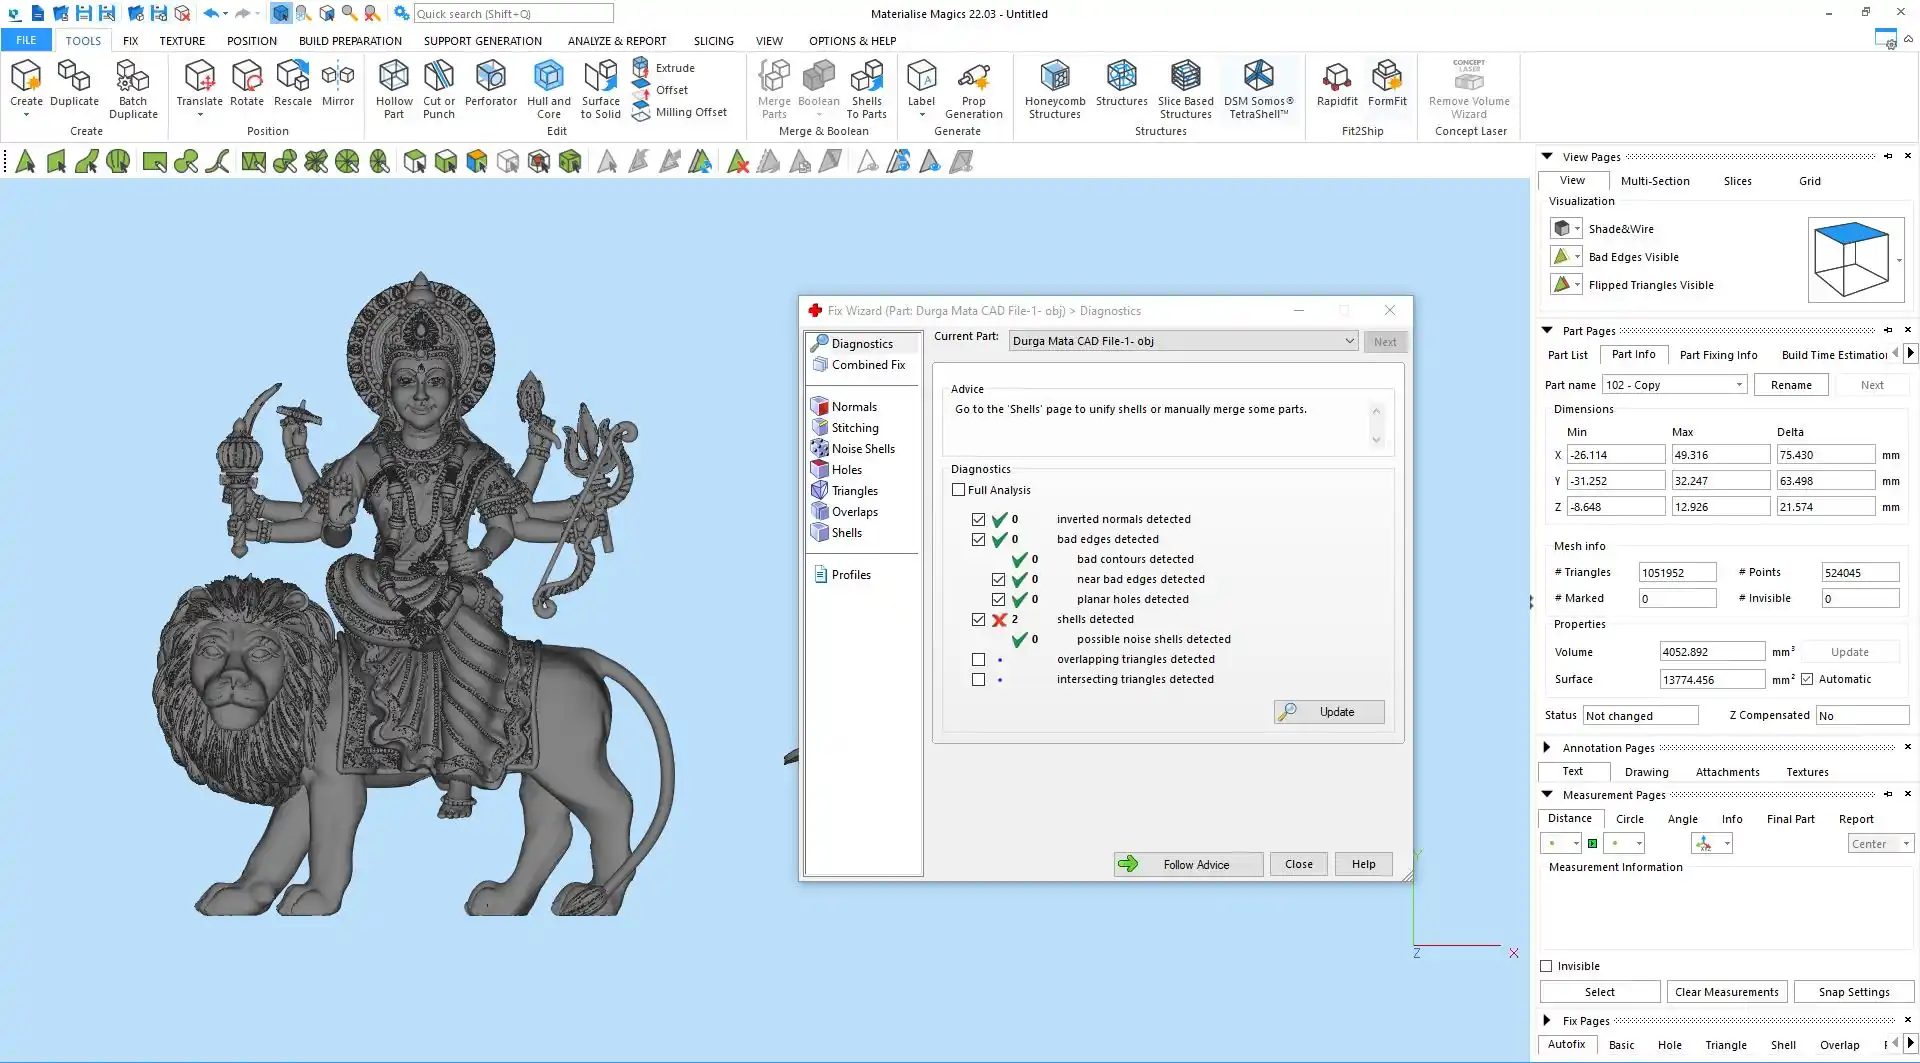
Task: Check the overlapping triangles detected box
Action: coord(978,660)
